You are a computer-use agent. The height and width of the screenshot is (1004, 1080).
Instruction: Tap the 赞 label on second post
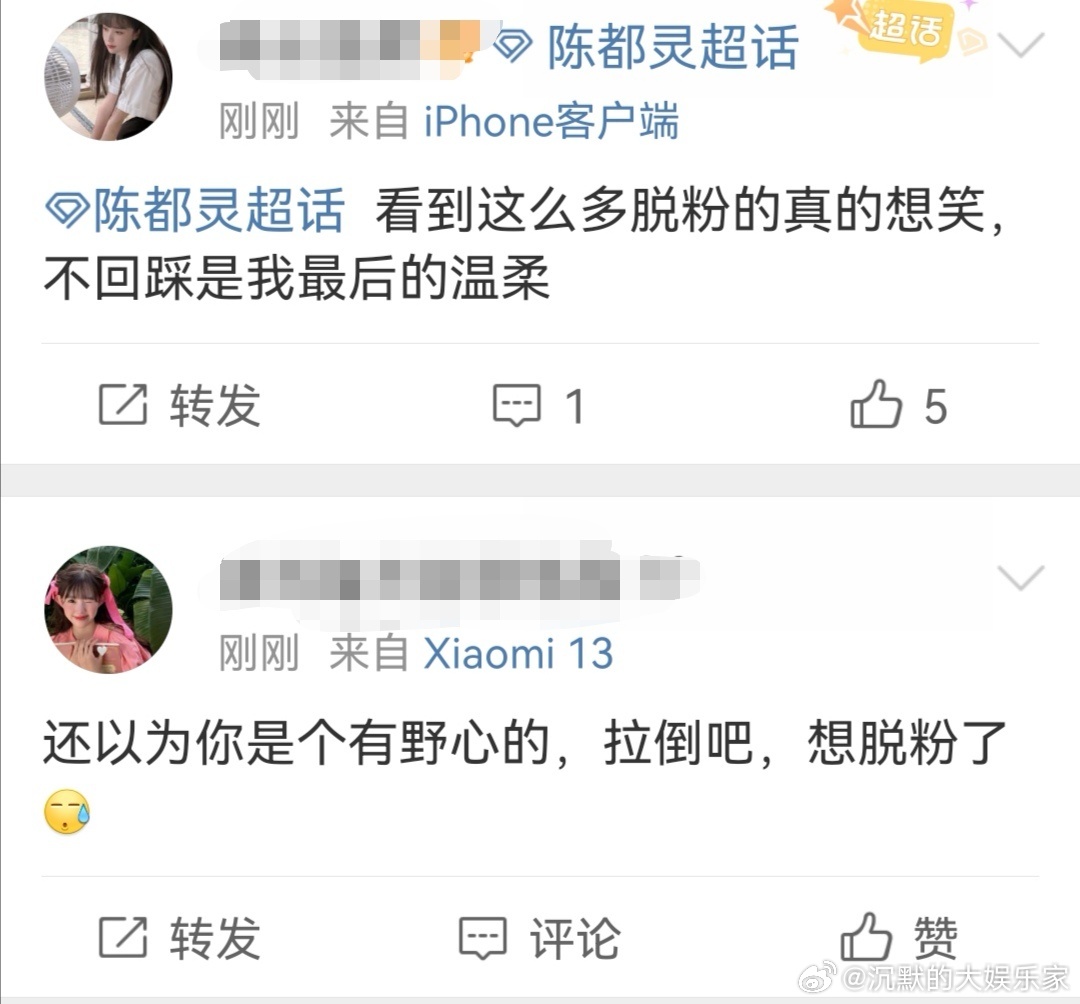tap(935, 938)
